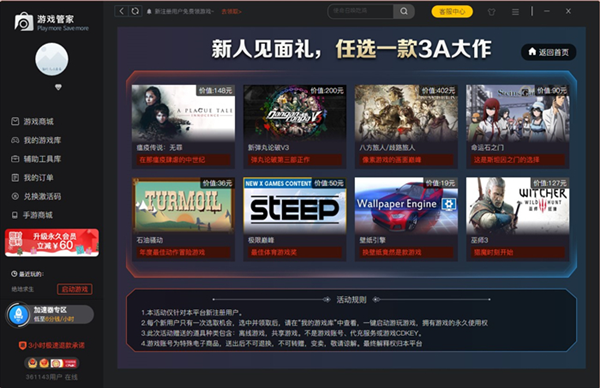Click the diamond member icon under avatar
Image resolution: width=600 pixels, height=388 pixels.
coord(58,87)
